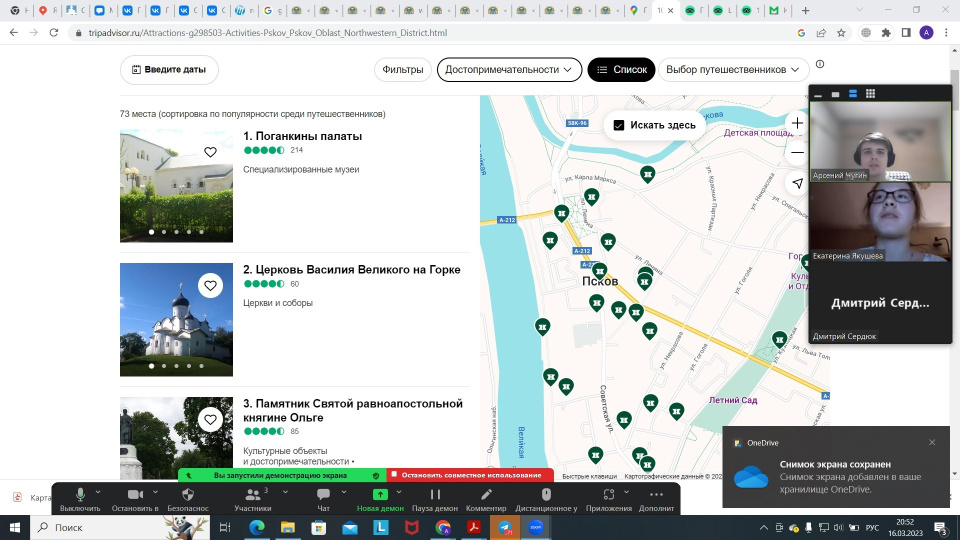Open Zoom Apps icon
The height and width of the screenshot is (540, 960).
[x=609, y=495]
